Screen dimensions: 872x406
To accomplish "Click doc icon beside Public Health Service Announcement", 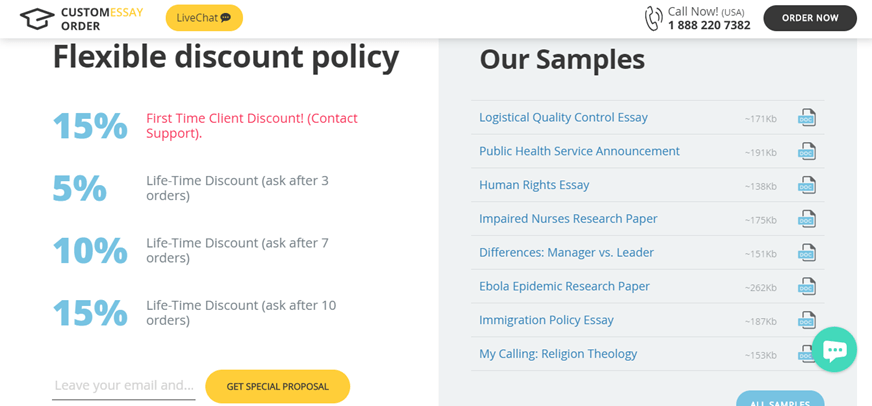I will tap(807, 151).
